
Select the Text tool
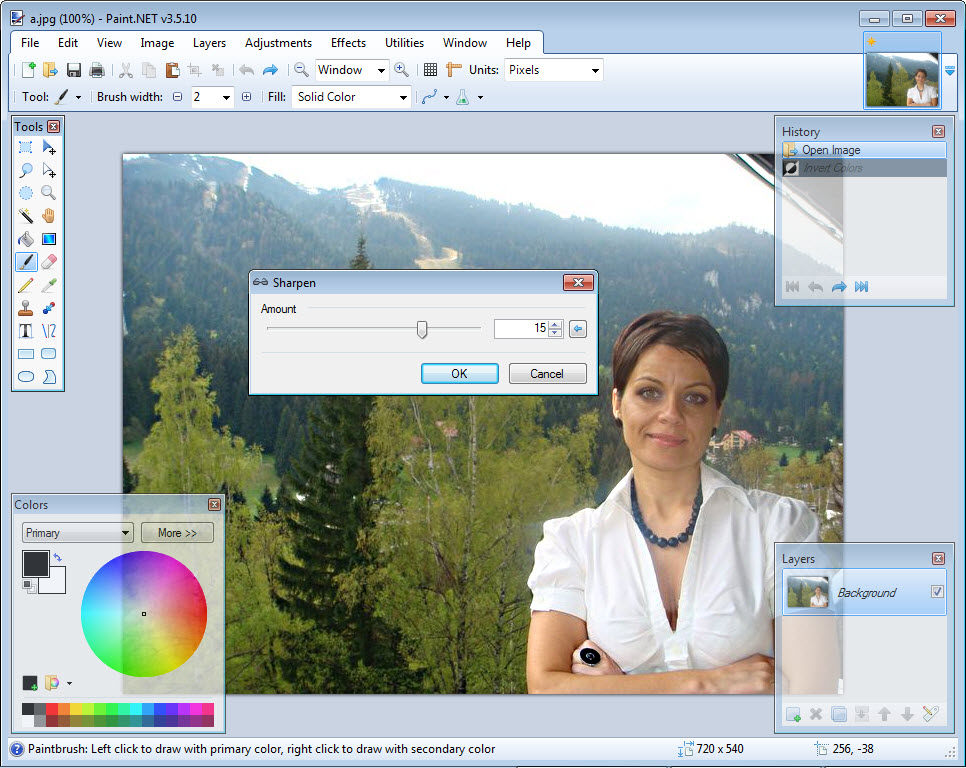[x=25, y=331]
